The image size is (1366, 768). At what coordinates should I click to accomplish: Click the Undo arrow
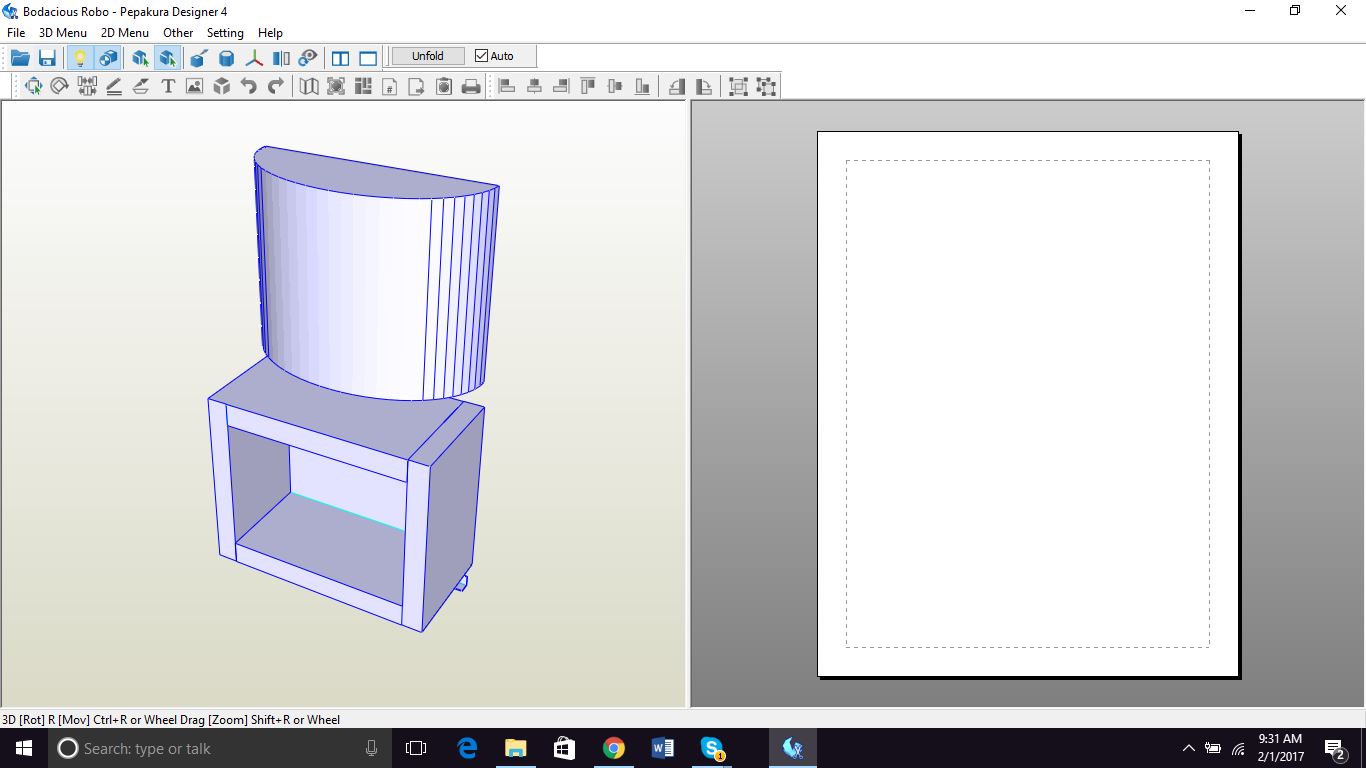pos(249,86)
